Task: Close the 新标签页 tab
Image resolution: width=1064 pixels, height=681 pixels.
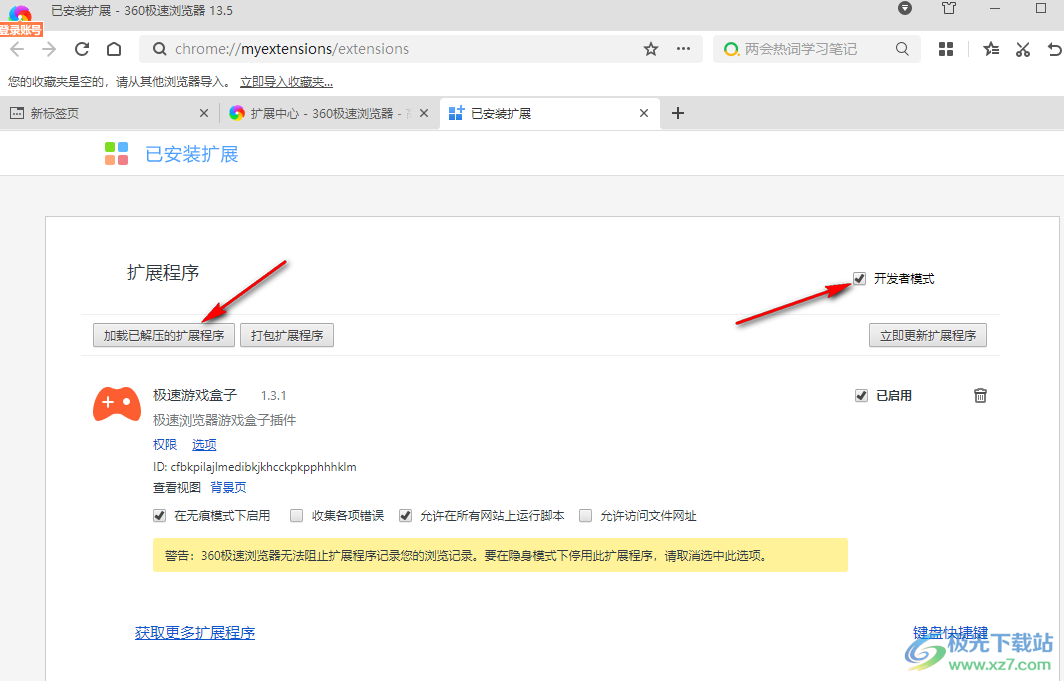Action: click(x=204, y=113)
